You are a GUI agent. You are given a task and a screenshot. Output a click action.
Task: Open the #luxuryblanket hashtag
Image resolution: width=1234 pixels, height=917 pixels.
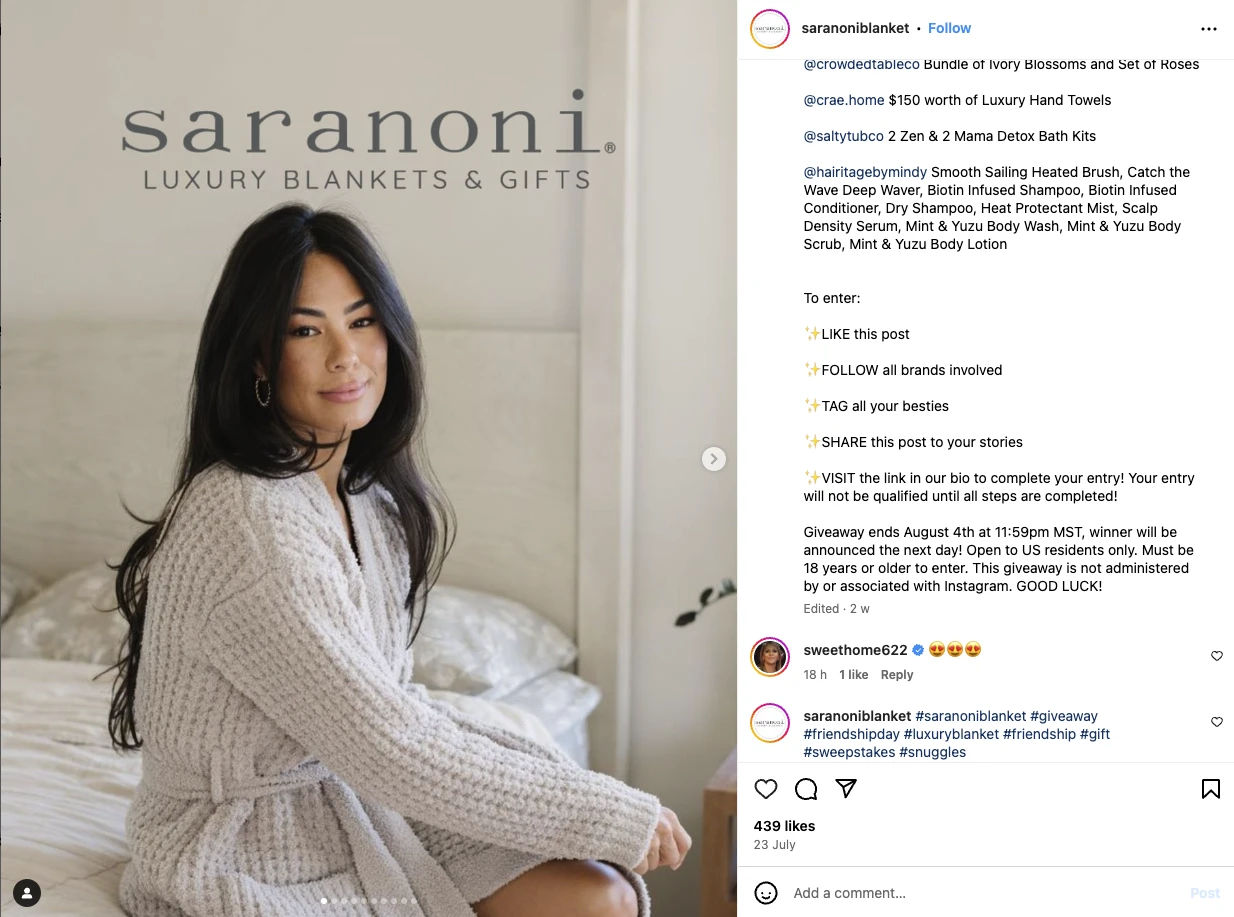pyautogui.click(x=951, y=734)
